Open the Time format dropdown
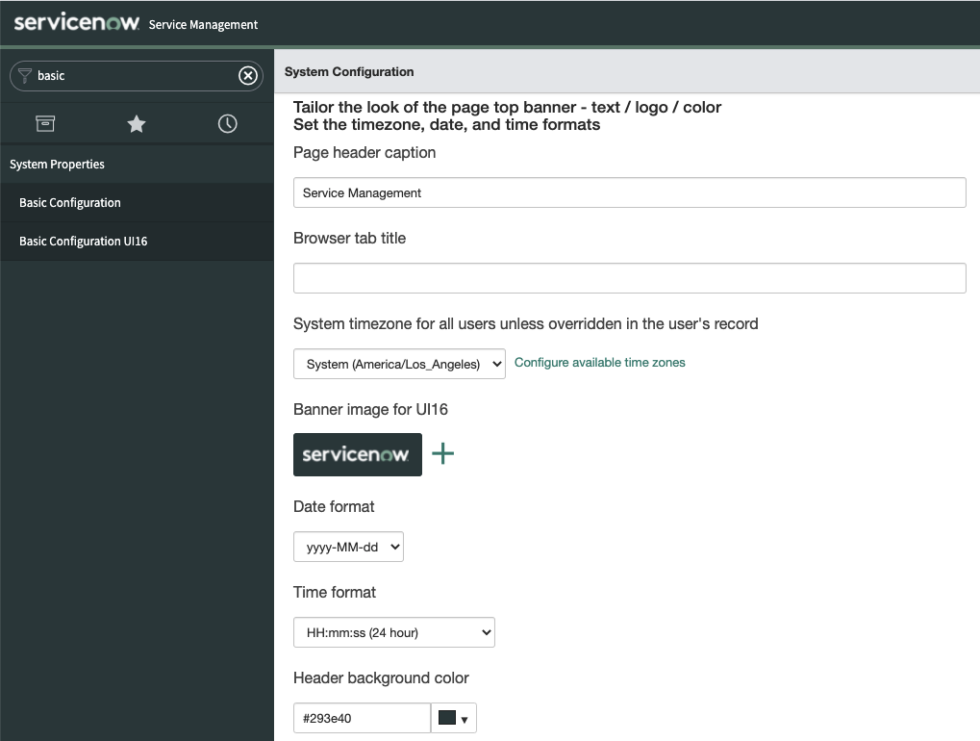 pyautogui.click(x=395, y=634)
